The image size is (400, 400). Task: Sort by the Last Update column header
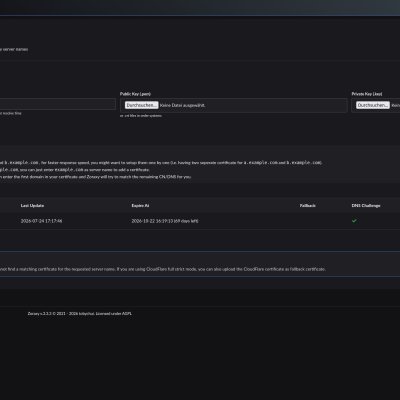click(32, 206)
